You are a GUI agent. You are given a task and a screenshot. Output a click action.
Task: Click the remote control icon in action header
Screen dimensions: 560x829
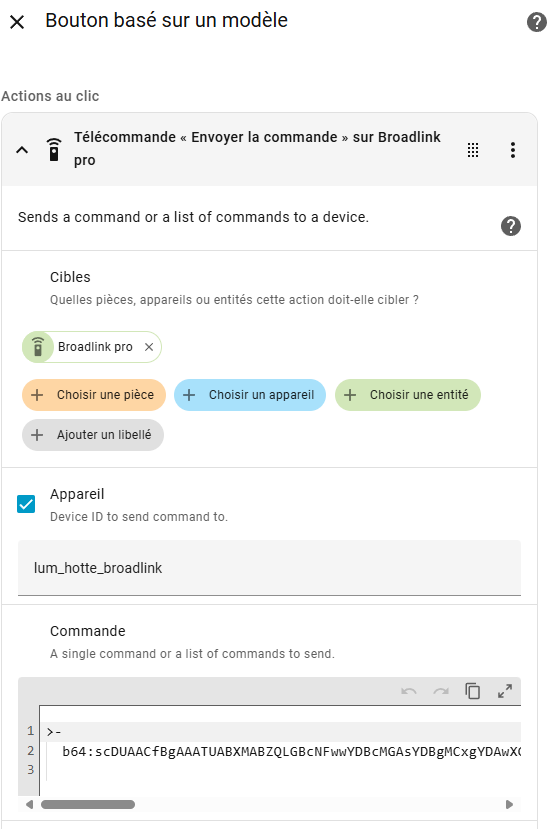53,149
